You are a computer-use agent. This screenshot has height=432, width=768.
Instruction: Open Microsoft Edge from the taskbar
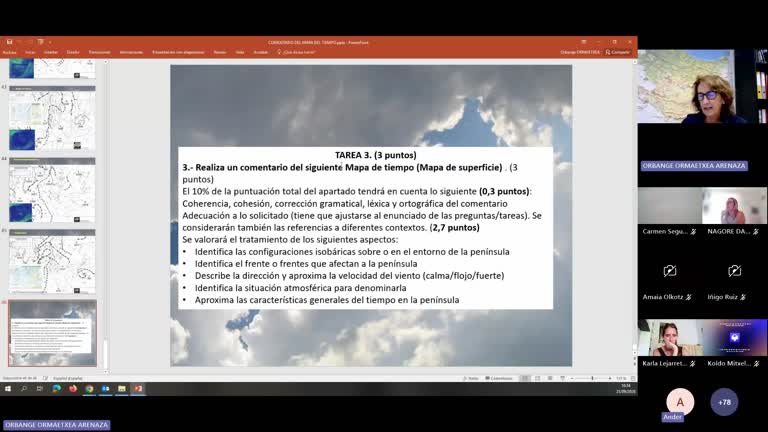click(x=57, y=389)
